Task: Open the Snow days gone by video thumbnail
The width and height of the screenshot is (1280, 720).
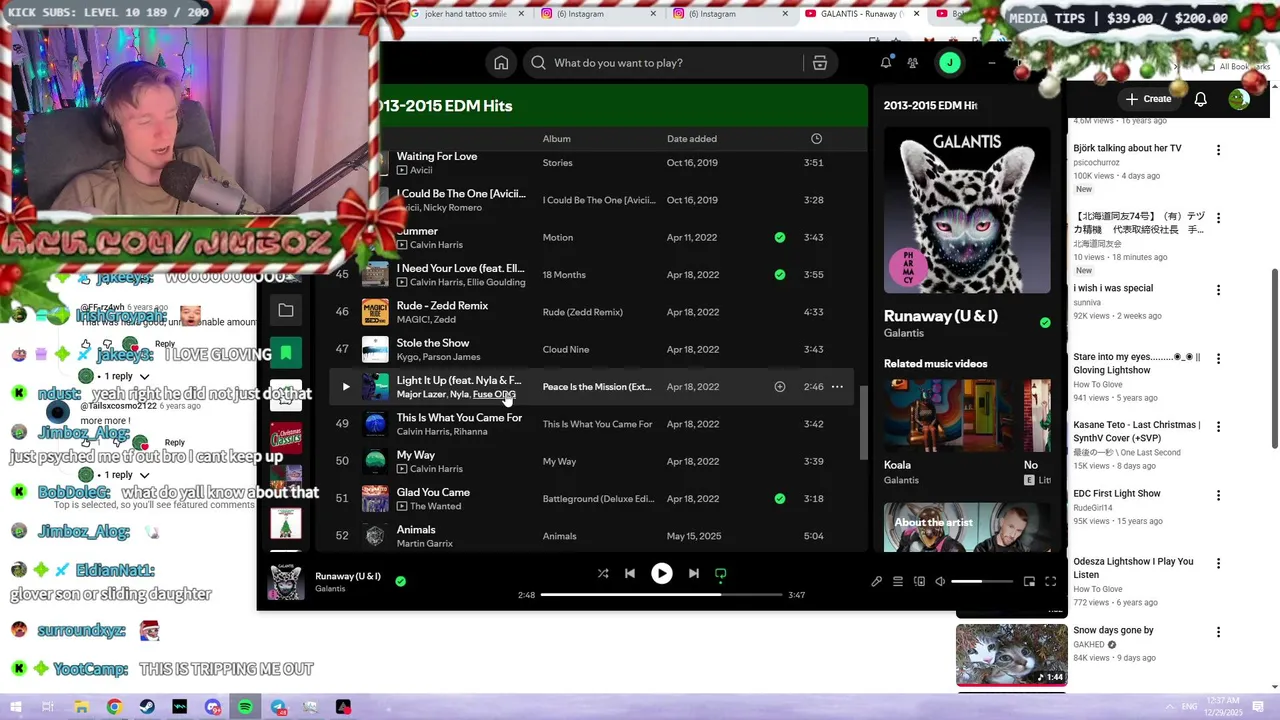Action: coord(1011,655)
